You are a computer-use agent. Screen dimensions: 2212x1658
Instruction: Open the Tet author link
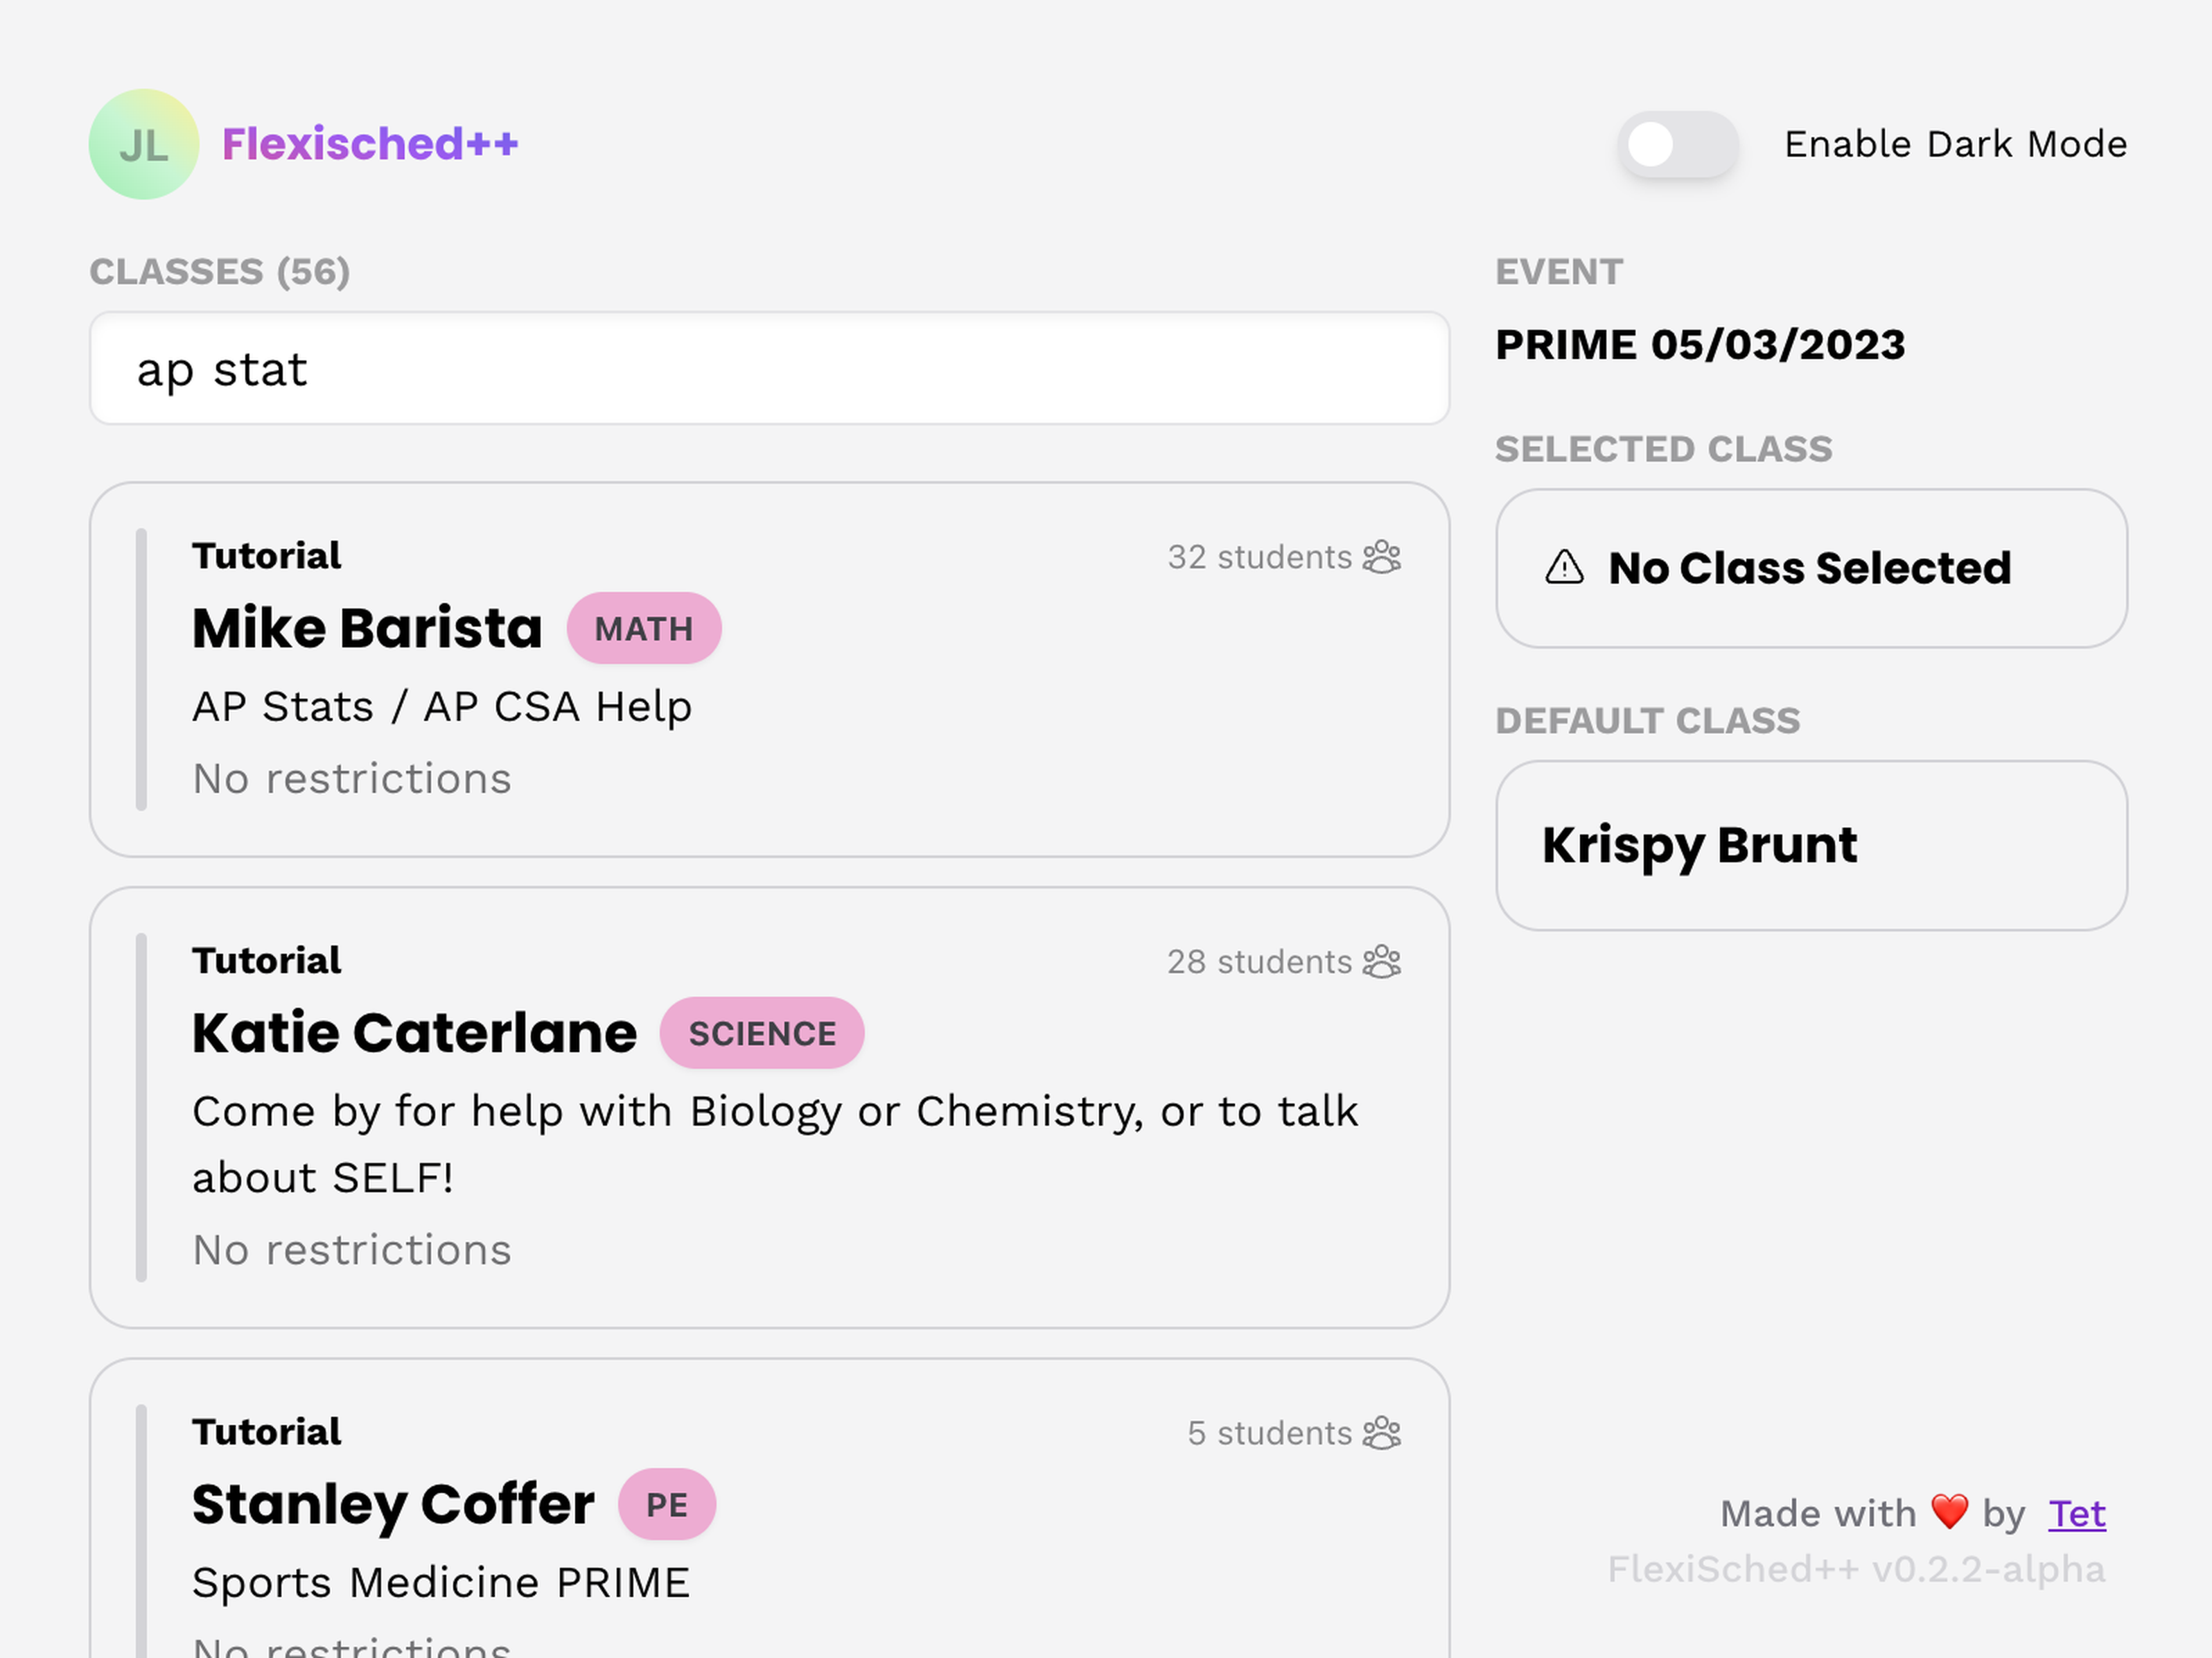click(2077, 1514)
